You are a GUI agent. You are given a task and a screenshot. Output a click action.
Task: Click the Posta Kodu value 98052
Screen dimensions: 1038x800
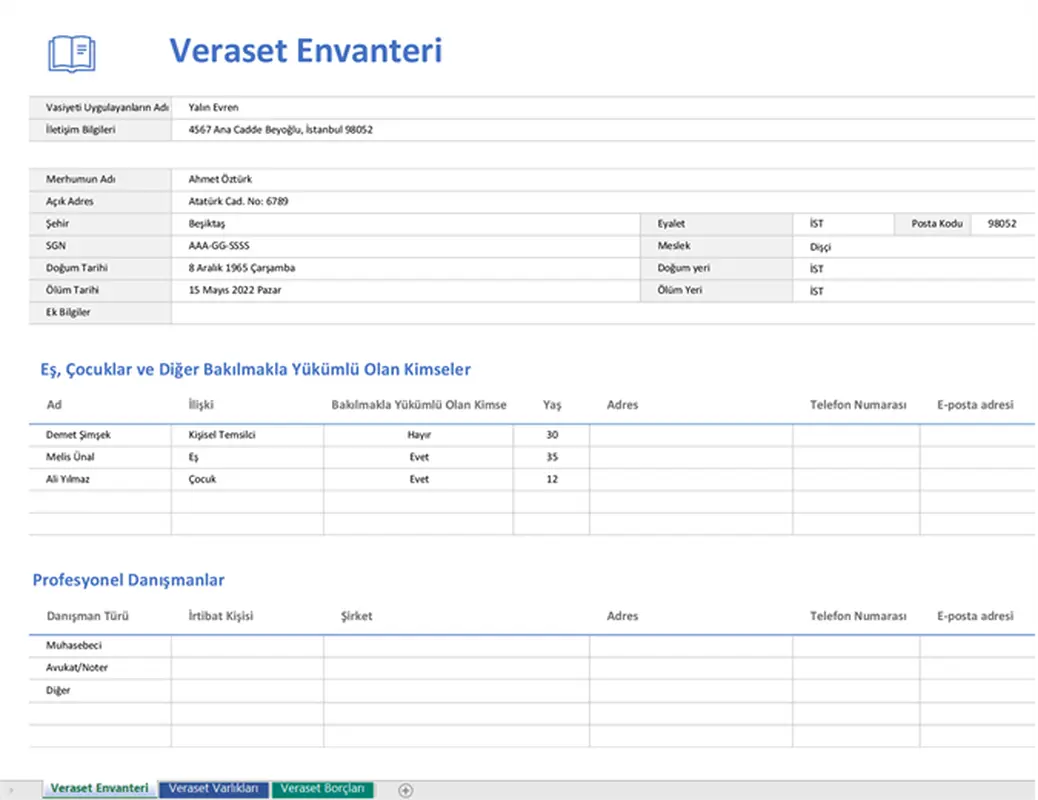(1003, 223)
